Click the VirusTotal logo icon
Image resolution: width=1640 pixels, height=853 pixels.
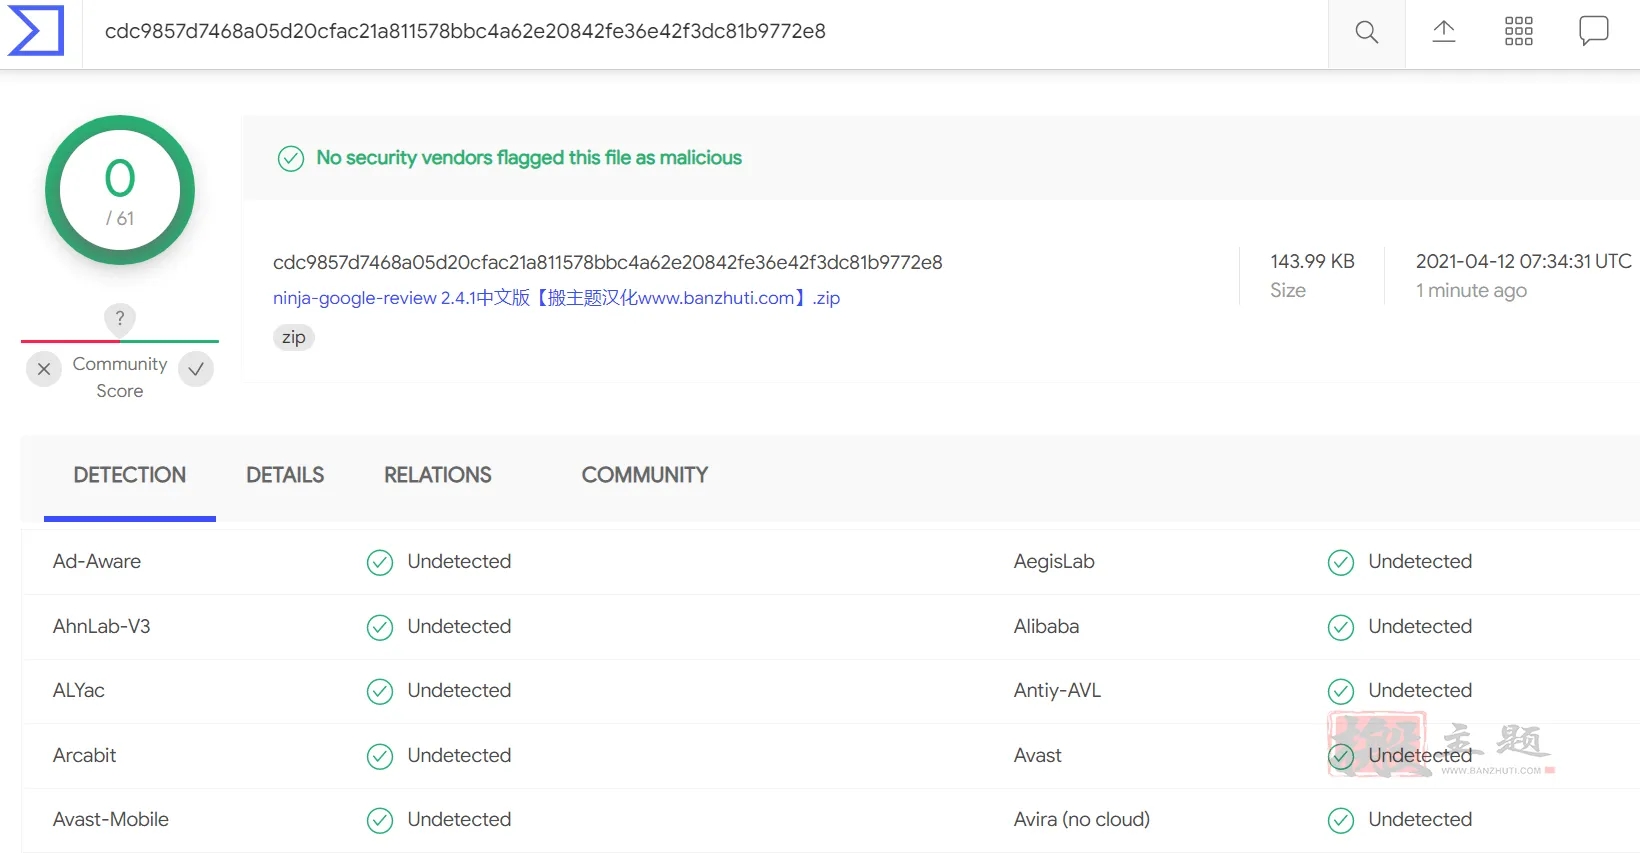click(36, 30)
